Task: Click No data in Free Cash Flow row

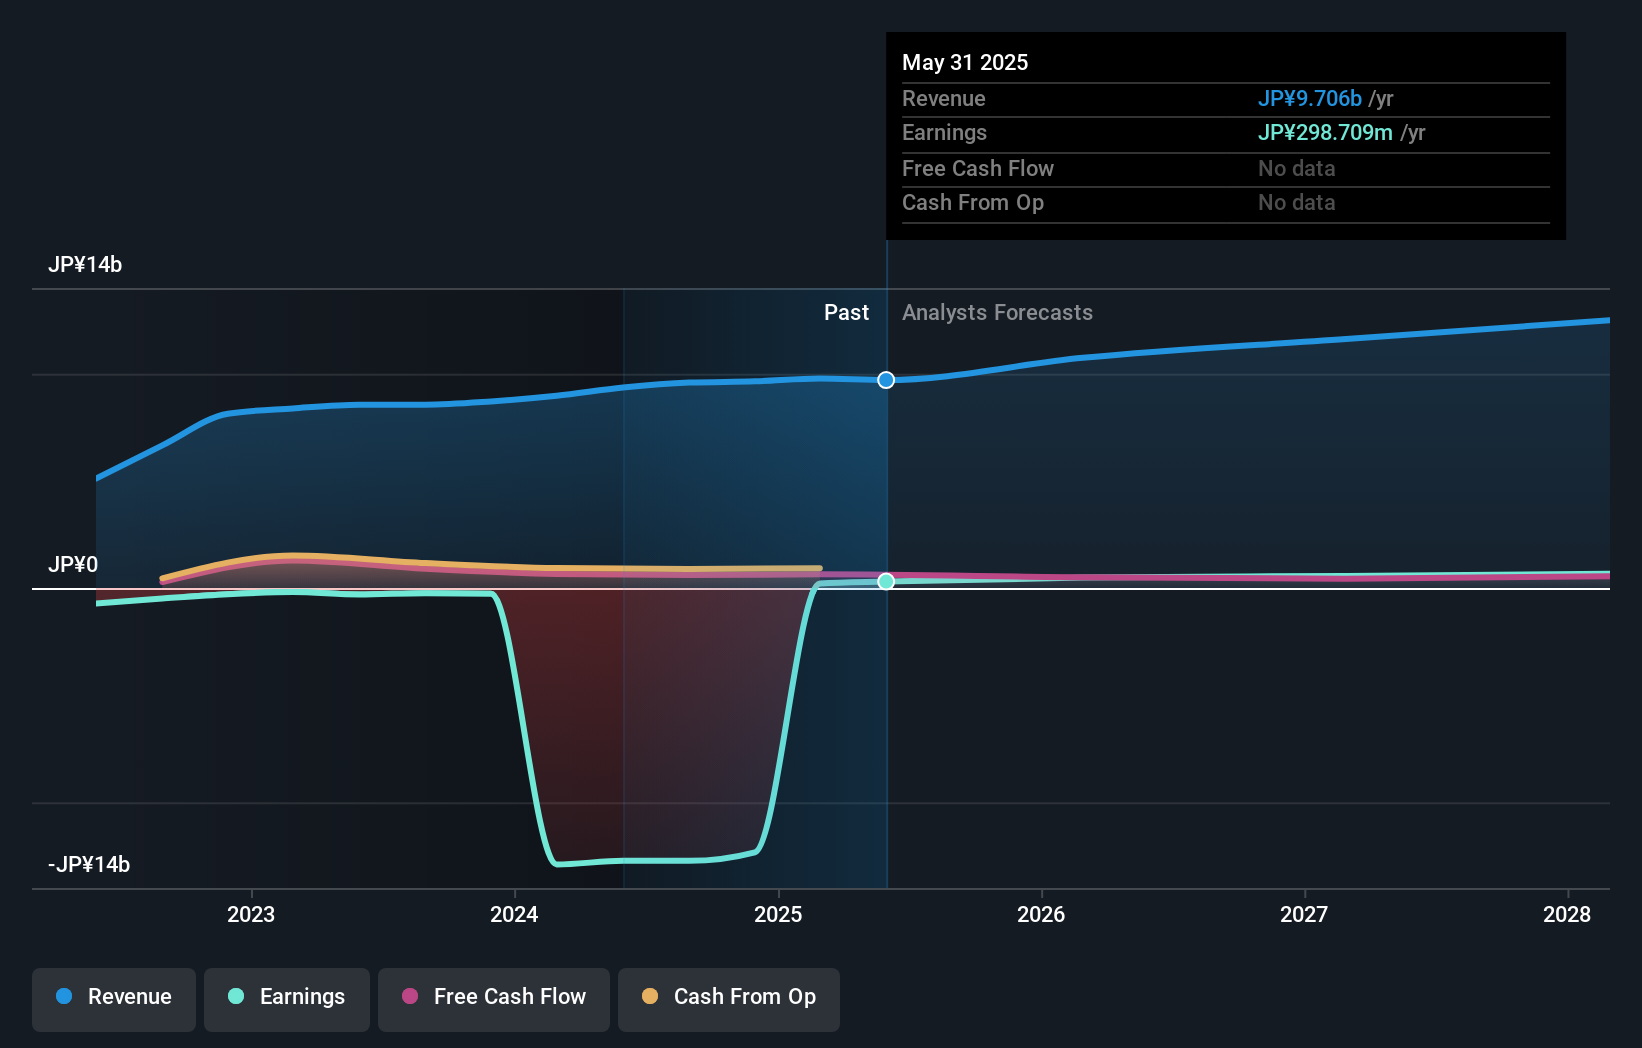Action: point(1297,169)
